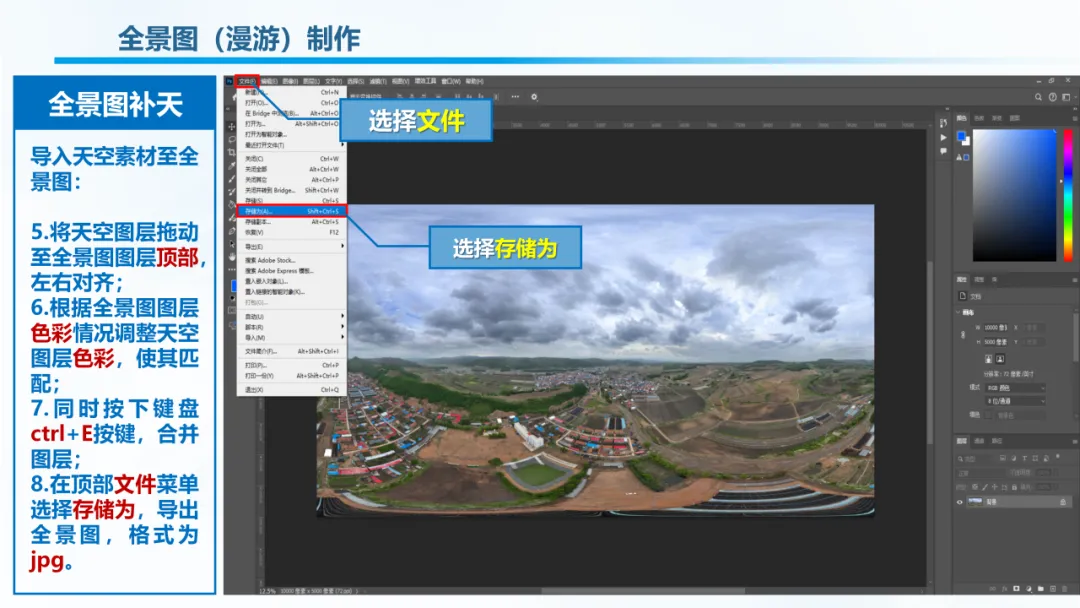Click the search magnifier icon at top right
Image resolution: width=1080 pixels, height=608 pixels.
click(x=1038, y=97)
